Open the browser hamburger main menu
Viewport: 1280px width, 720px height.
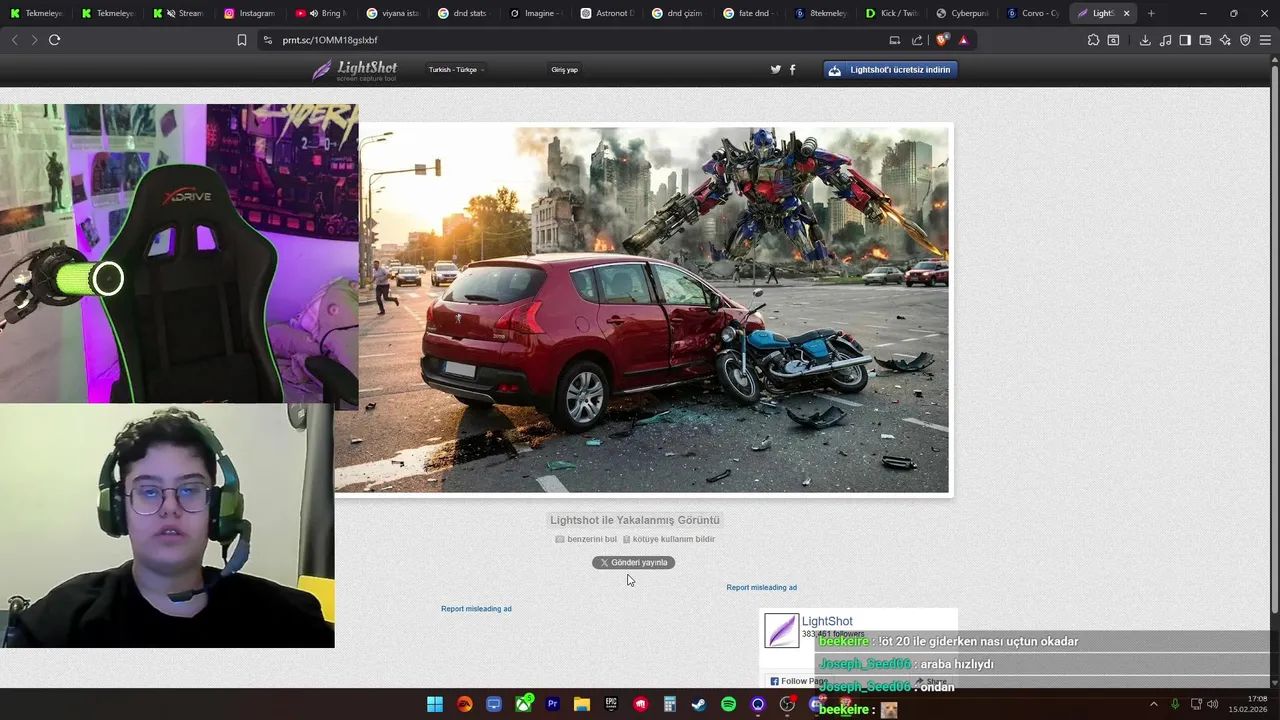(x=1265, y=40)
